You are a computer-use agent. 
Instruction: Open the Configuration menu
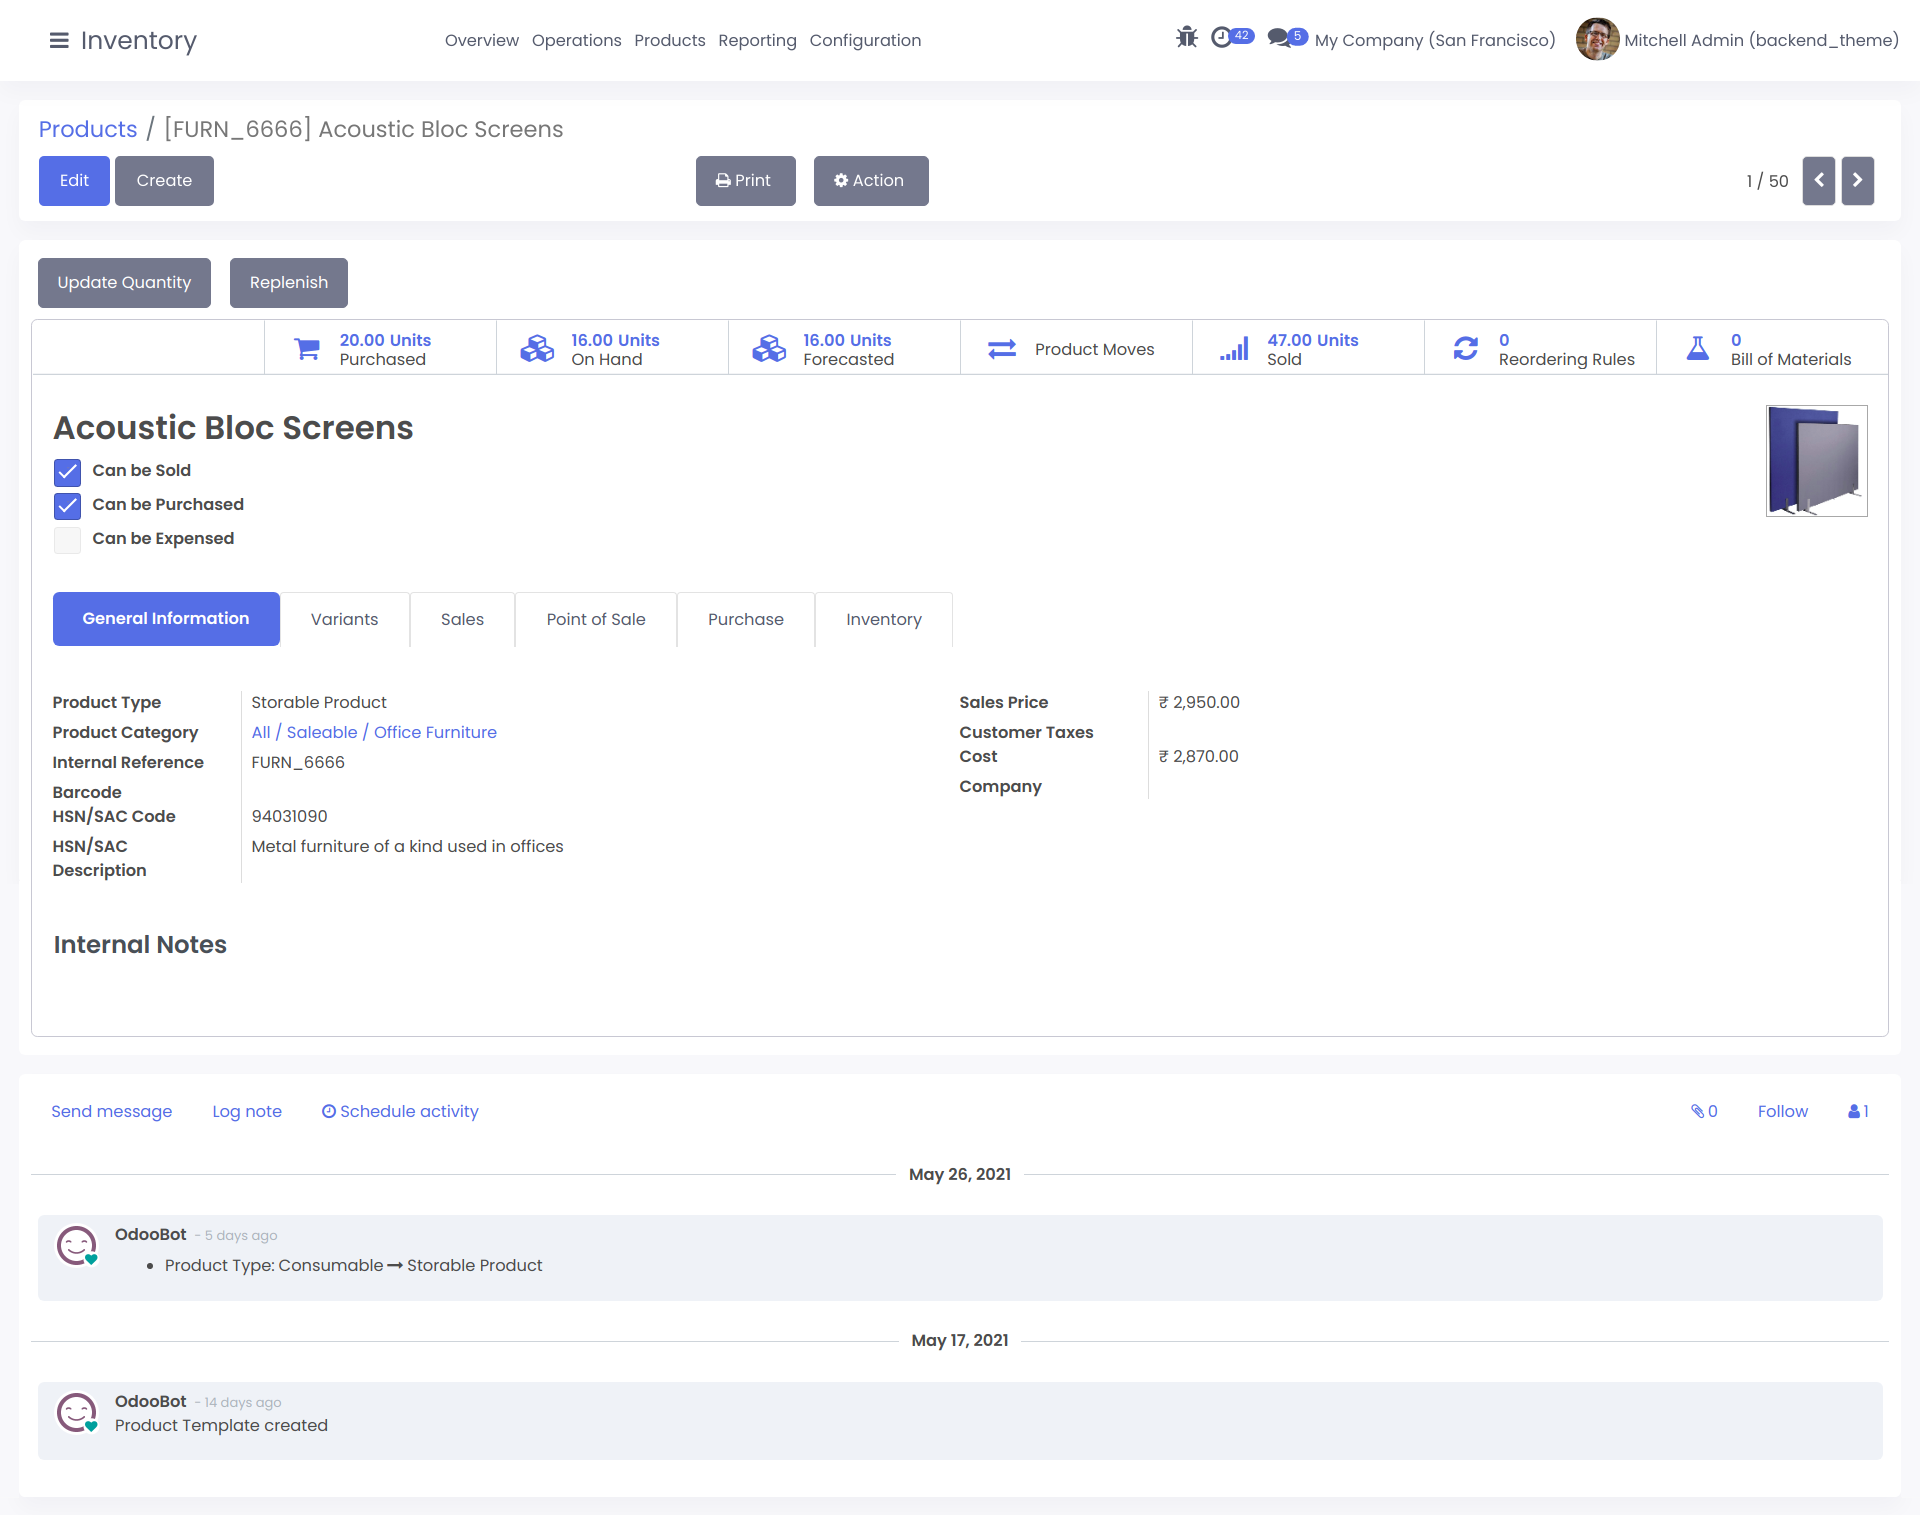point(865,40)
